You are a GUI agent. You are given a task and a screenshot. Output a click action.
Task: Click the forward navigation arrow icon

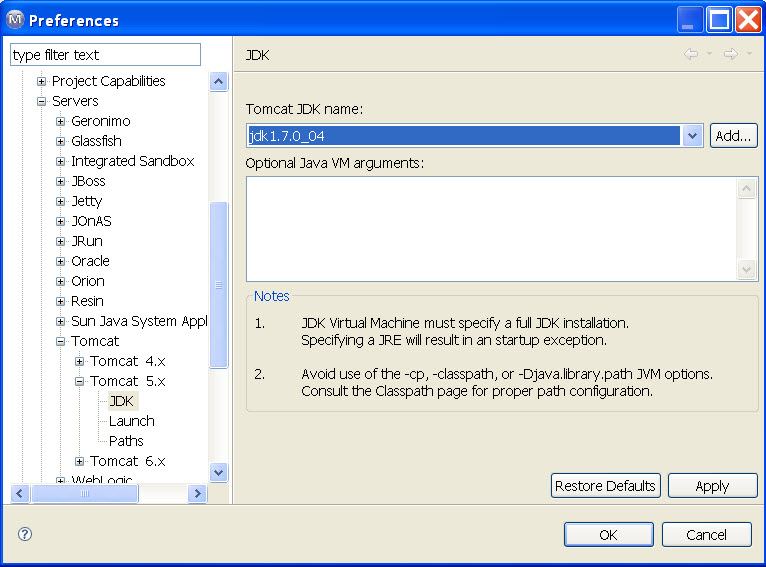731,54
